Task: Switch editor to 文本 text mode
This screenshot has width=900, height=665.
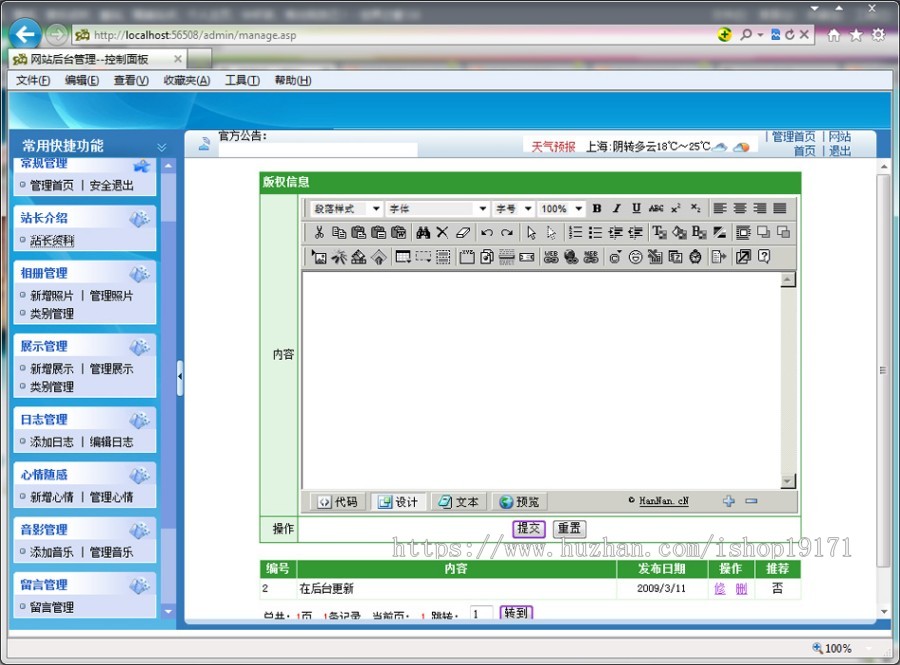Action: [x=459, y=502]
